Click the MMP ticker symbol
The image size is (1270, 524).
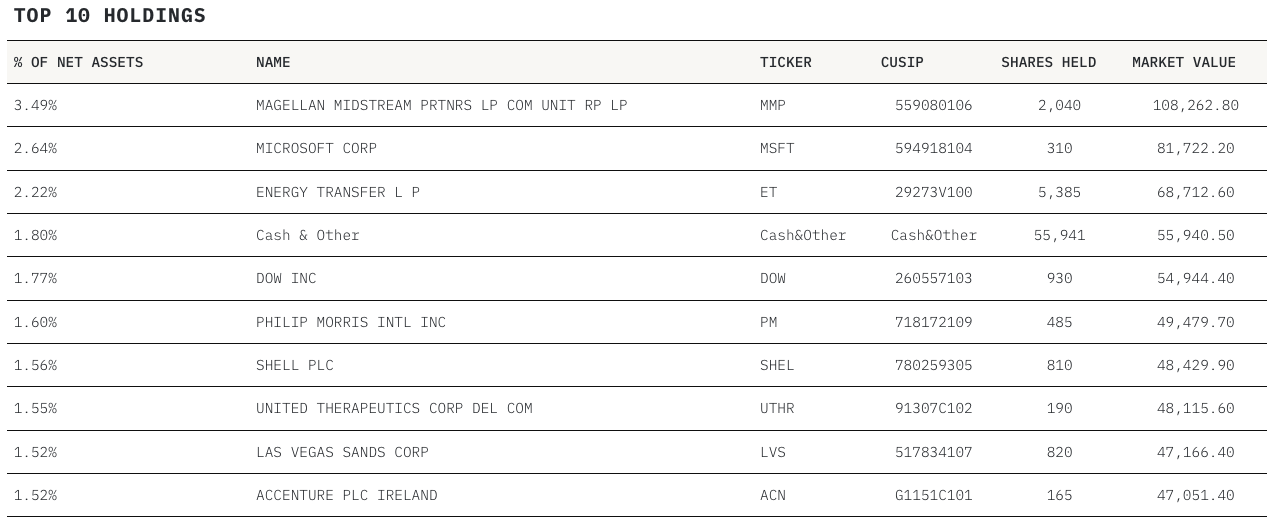tap(773, 105)
